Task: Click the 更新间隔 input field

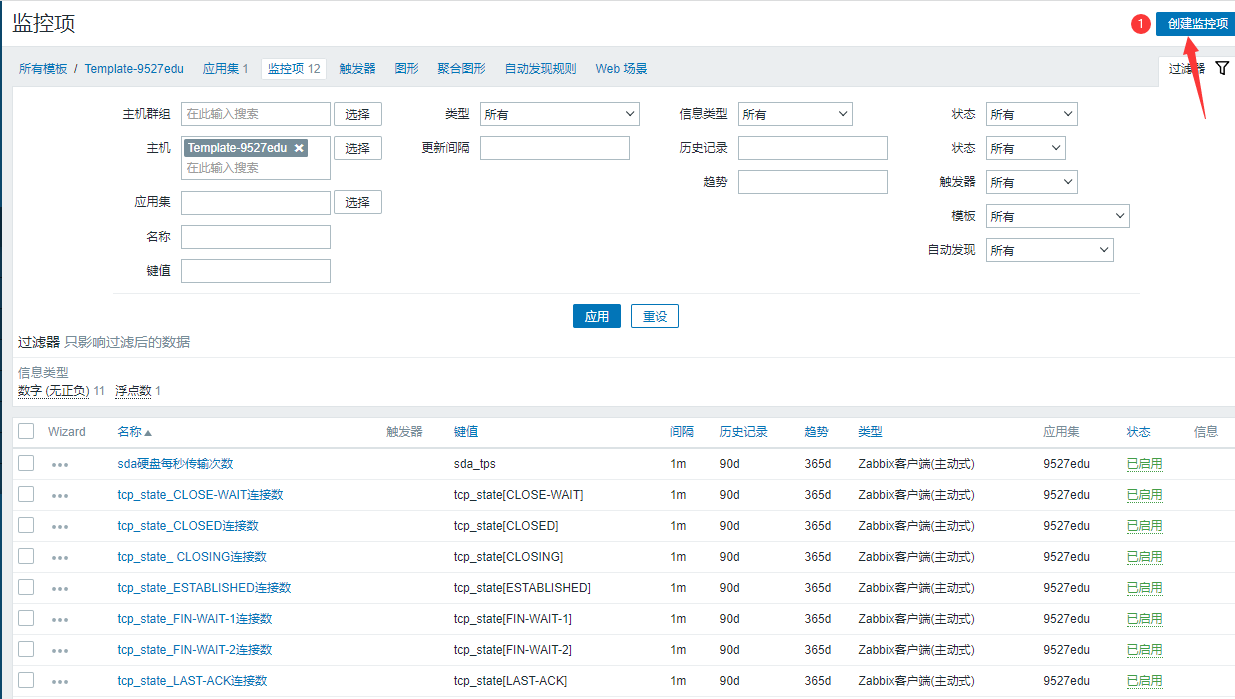Action: [x=555, y=148]
